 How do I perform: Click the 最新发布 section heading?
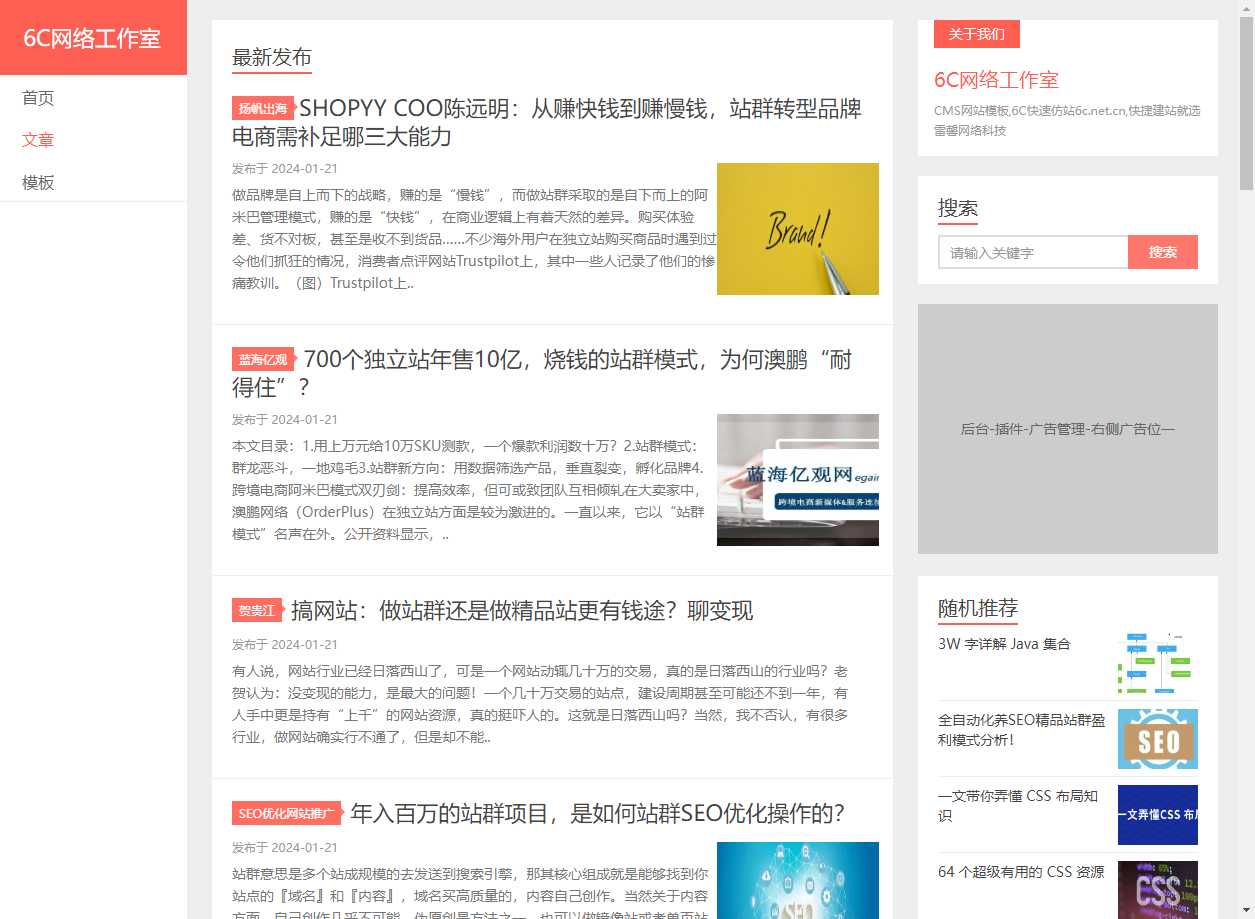(x=272, y=57)
